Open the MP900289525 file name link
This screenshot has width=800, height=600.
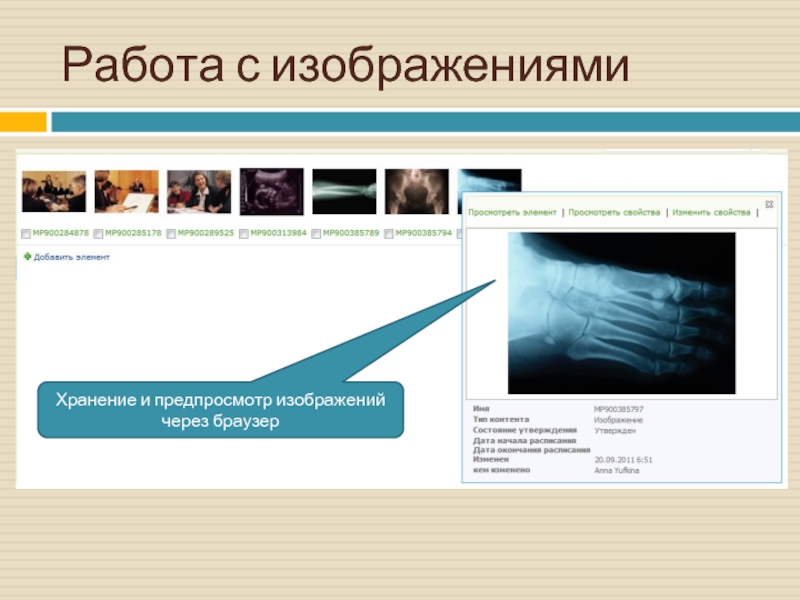click(x=206, y=233)
